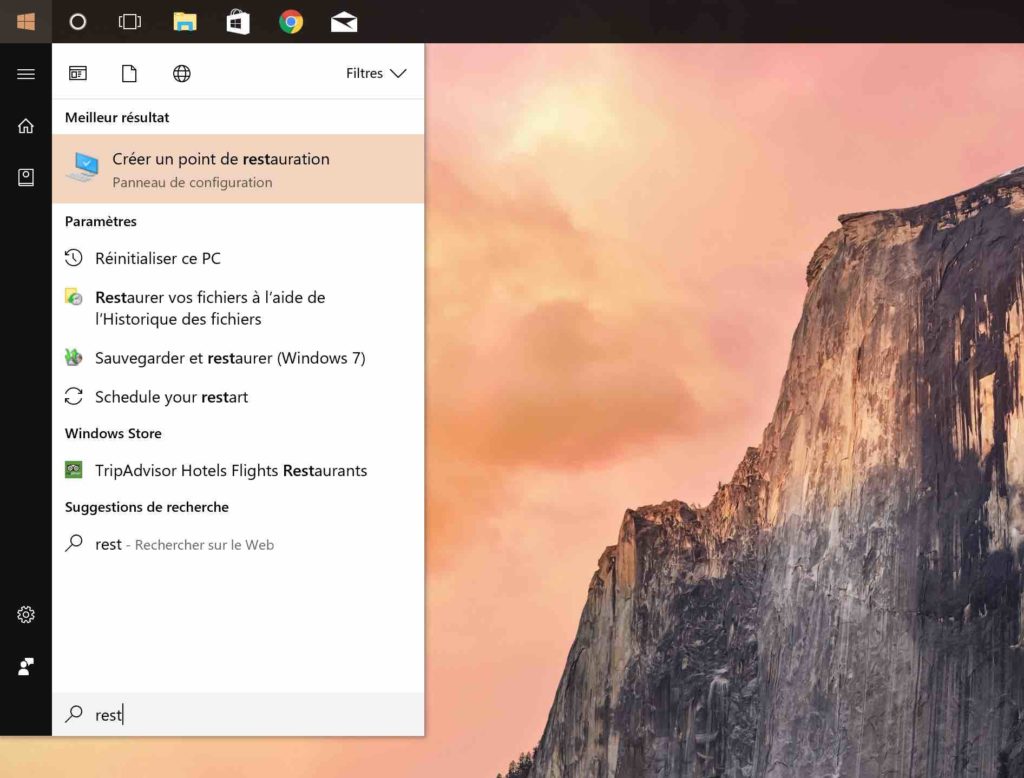
Task: Open File Explorer from the taskbar
Action: pyautogui.click(x=184, y=20)
